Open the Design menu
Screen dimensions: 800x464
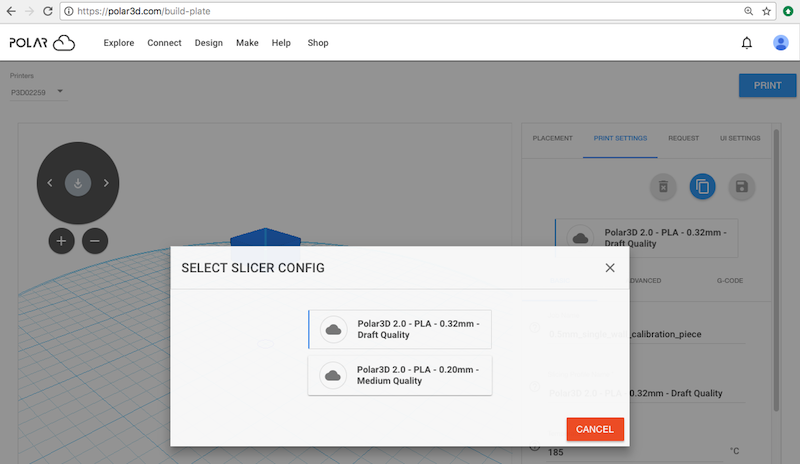[x=209, y=43]
